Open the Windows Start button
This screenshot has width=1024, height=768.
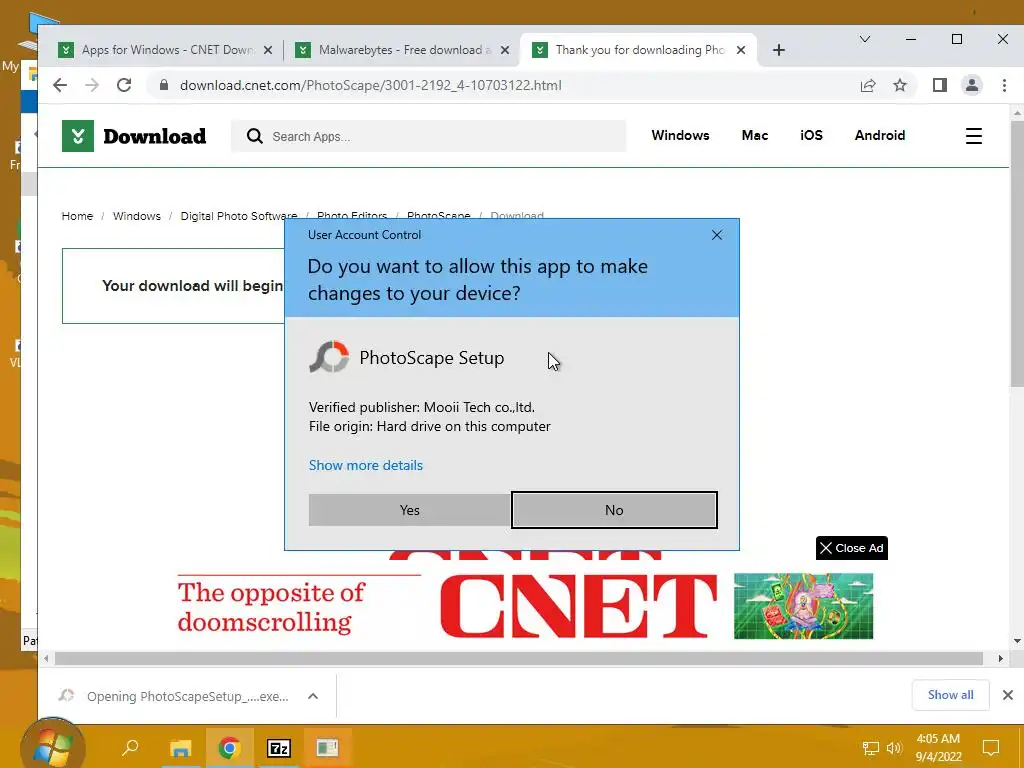click(x=52, y=744)
